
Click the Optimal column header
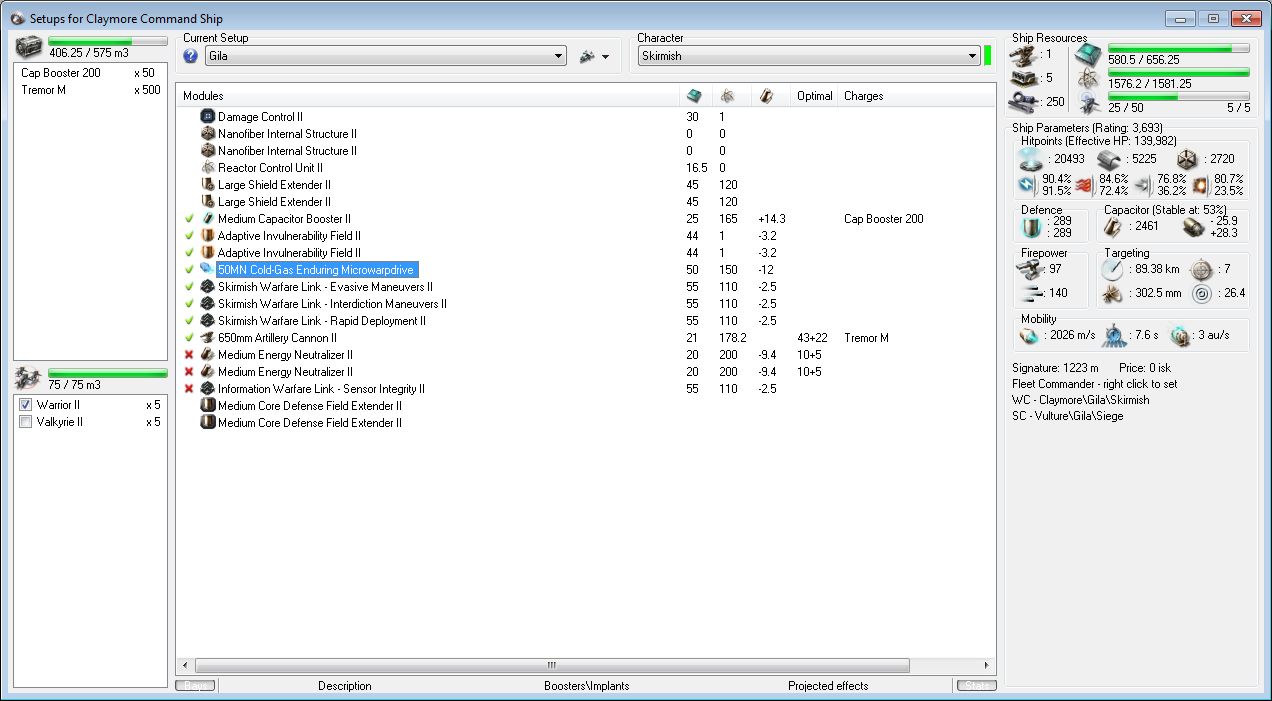click(x=815, y=96)
